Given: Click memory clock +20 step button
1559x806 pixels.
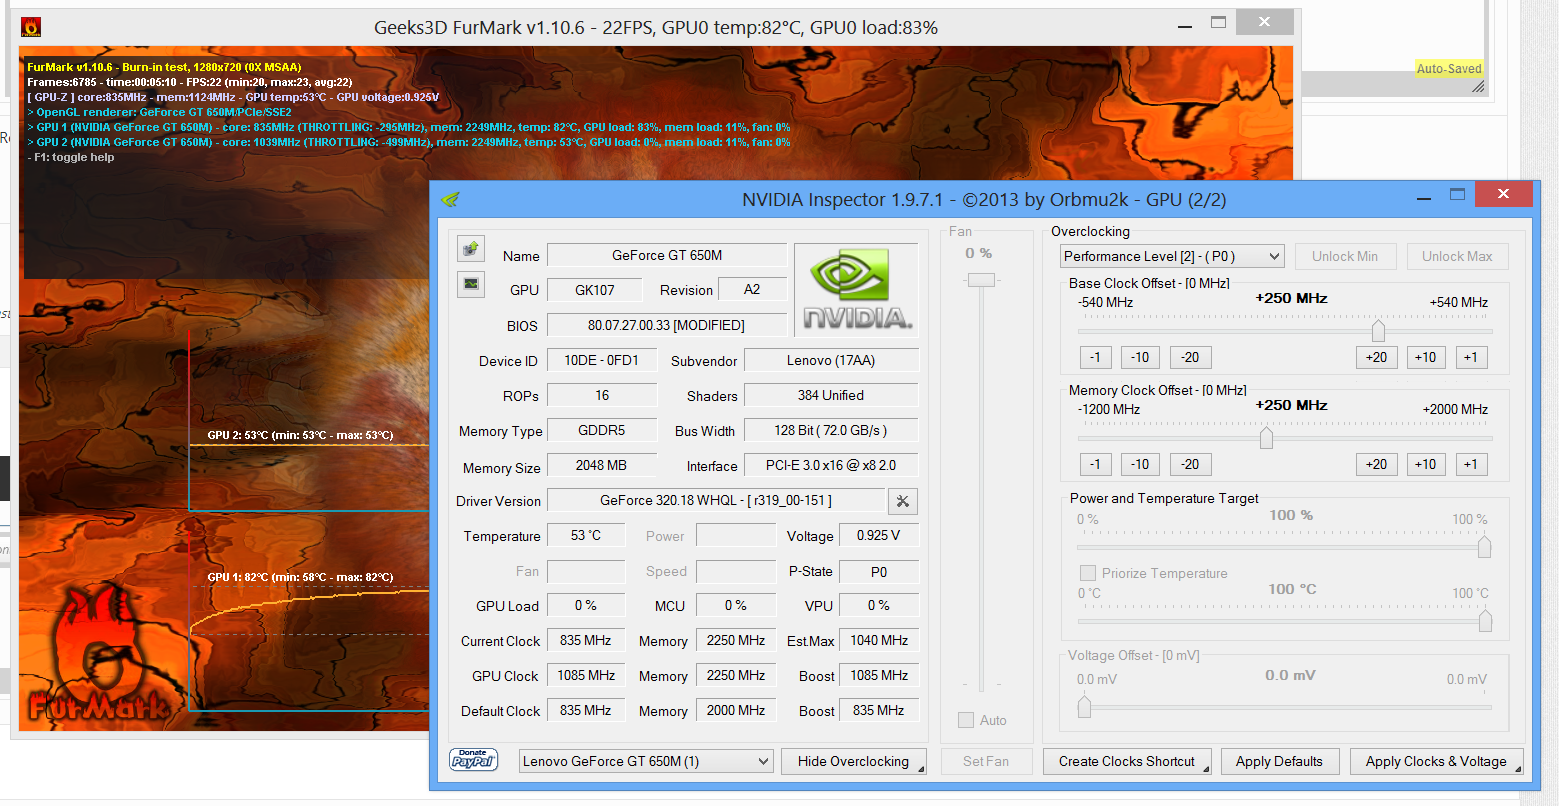Looking at the screenshot, I should click(1377, 464).
